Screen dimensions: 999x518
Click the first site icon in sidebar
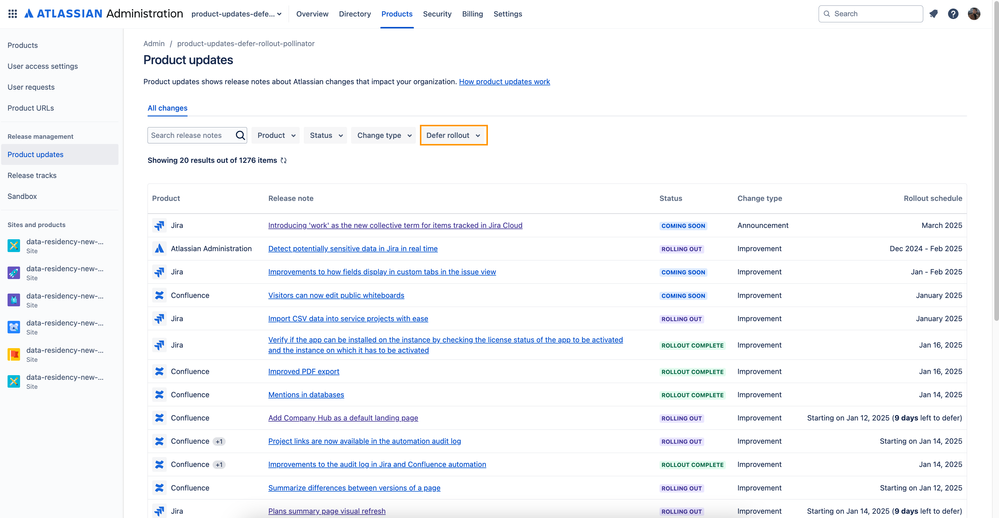[13, 245]
